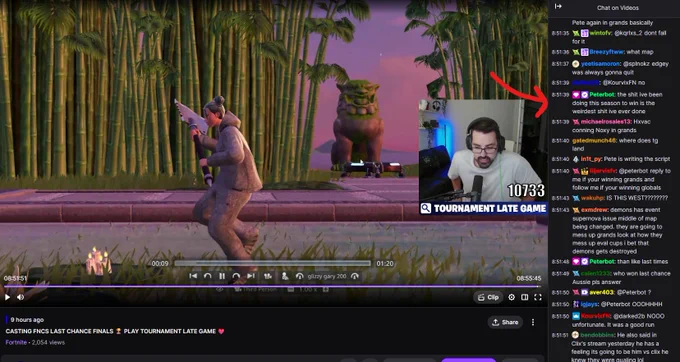Image resolution: width=680 pixels, height=362 pixels.
Task: Click the total duration 08:55:45 label
Action: 529,278
